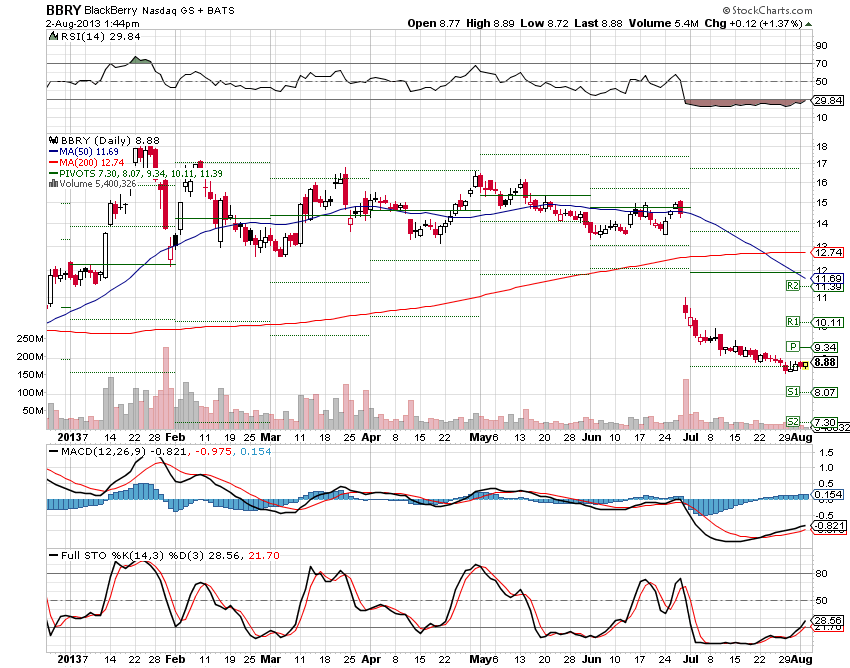Click the yellow-highlighted latest candlestick

(x=806, y=365)
